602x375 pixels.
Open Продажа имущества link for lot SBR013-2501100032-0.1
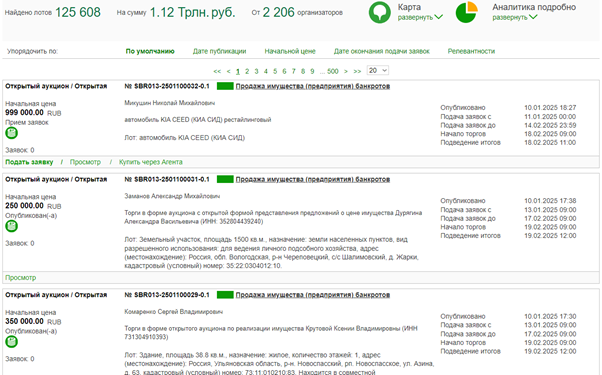(x=313, y=86)
